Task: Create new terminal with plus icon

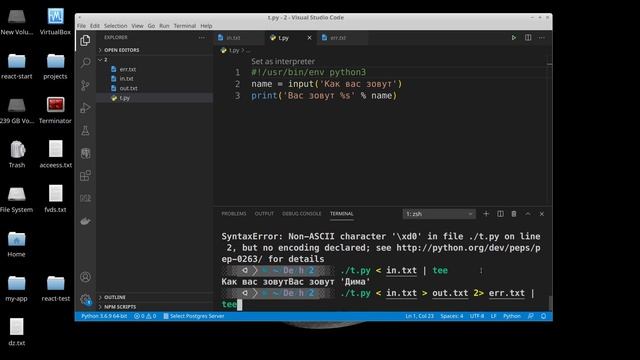Action: point(486,214)
